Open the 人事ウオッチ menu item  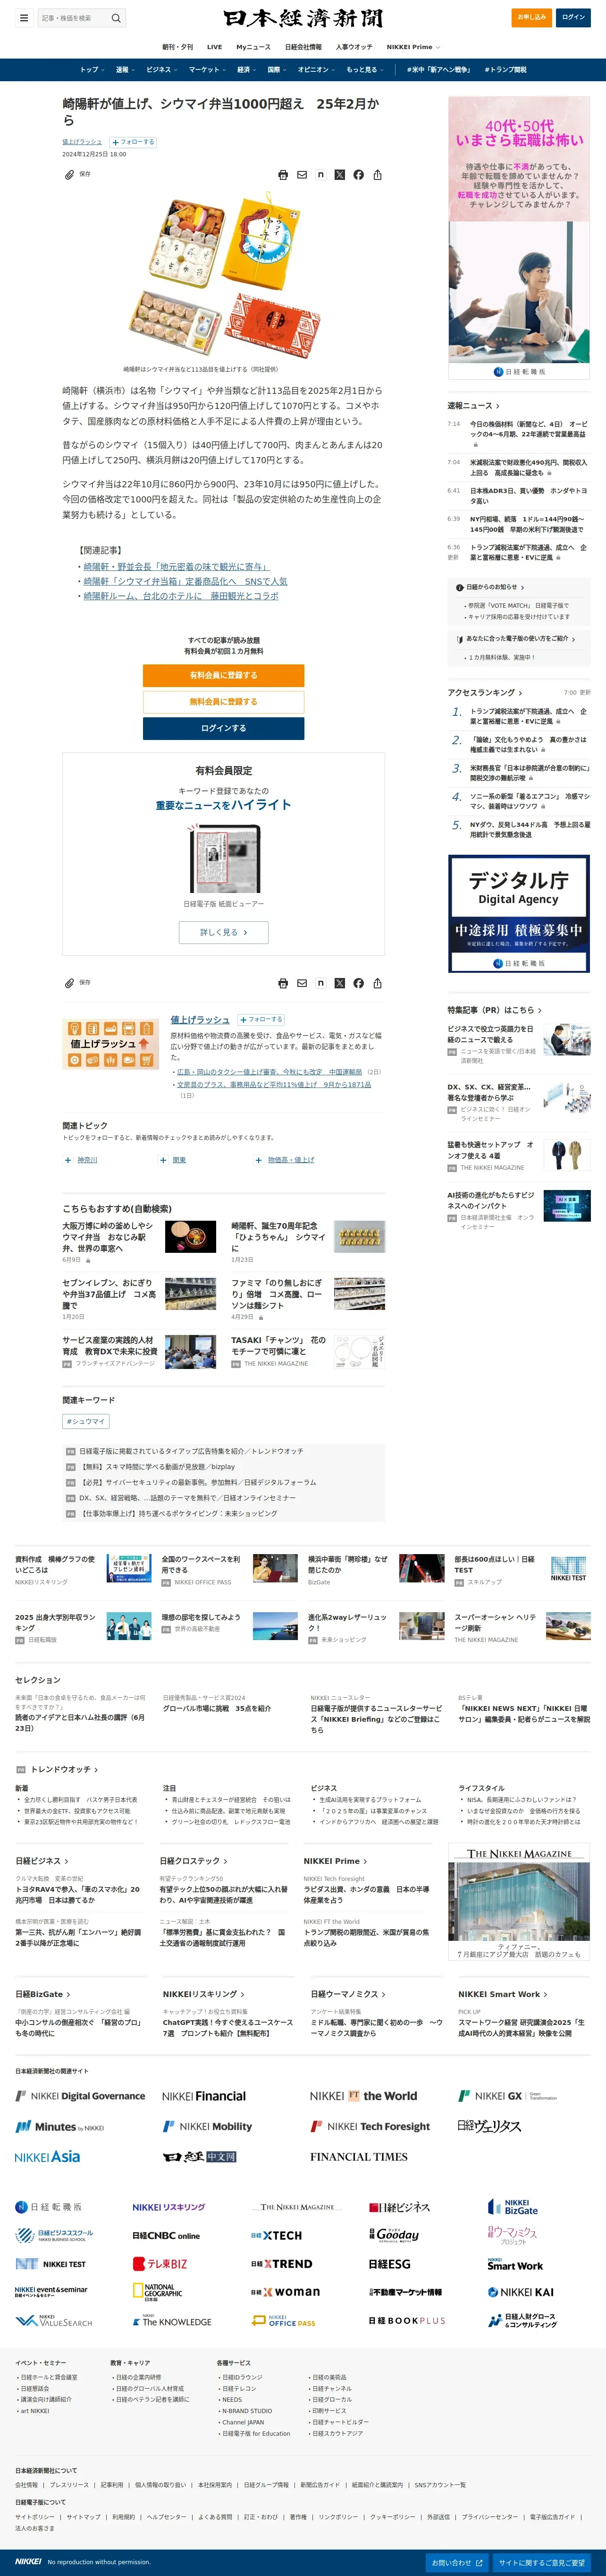pyautogui.click(x=354, y=47)
